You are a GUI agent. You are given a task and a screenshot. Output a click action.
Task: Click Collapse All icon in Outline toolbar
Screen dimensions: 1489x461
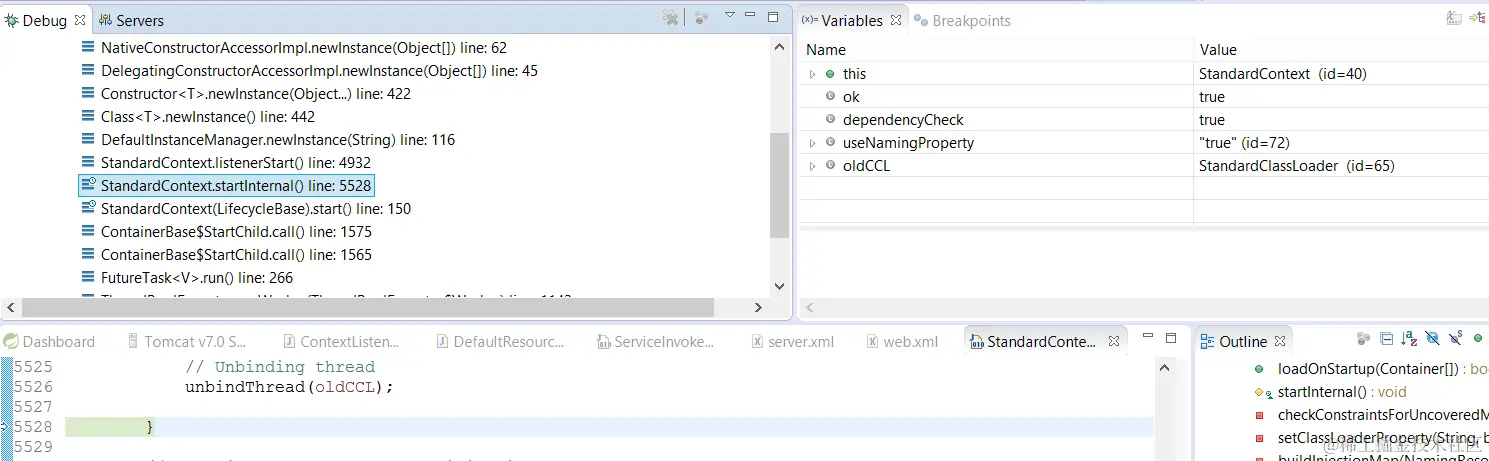click(1386, 340)
